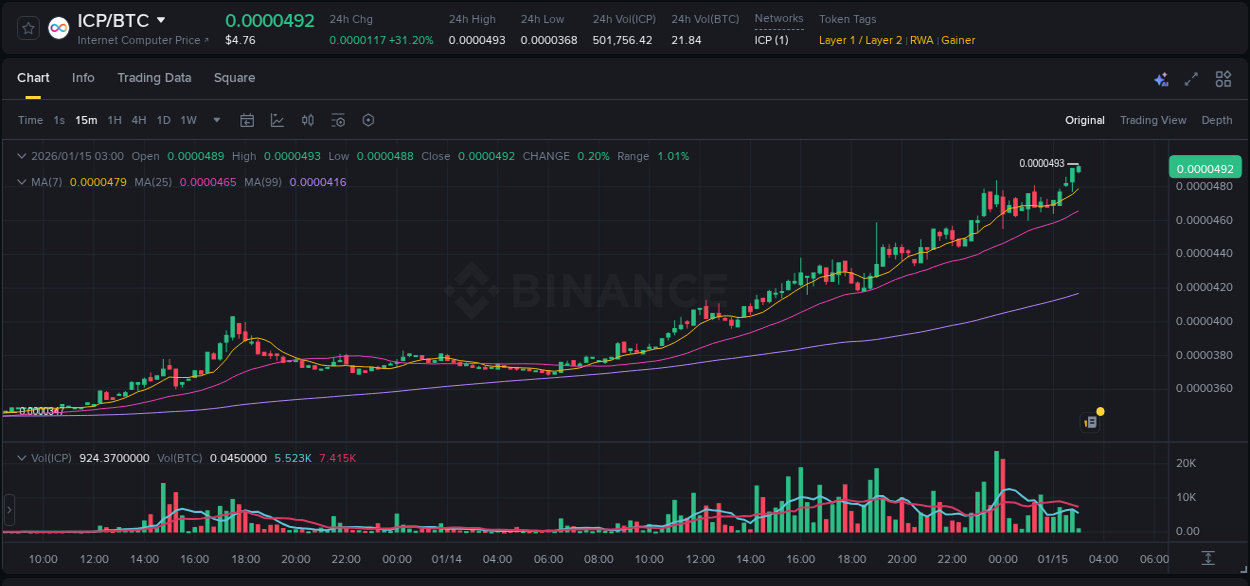The width and height of the screenshot is (1250, 586).
Task: Switch to the Trading Data tab
Action: point(154,78)
